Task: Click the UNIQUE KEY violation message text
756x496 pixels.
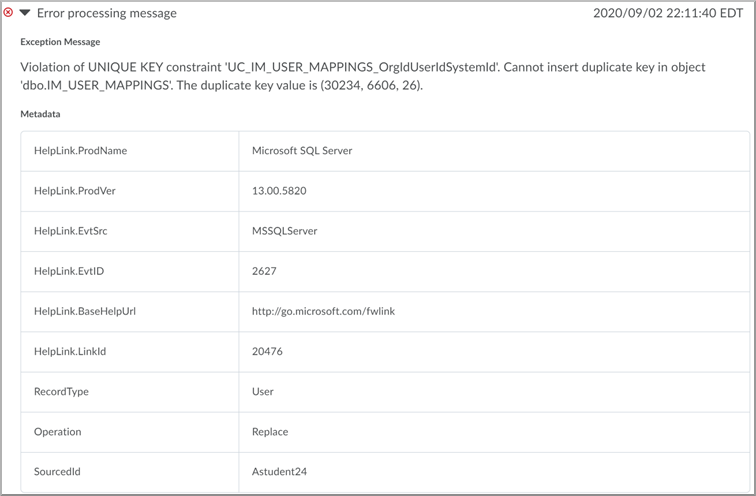Action: (x=363, y=76)
